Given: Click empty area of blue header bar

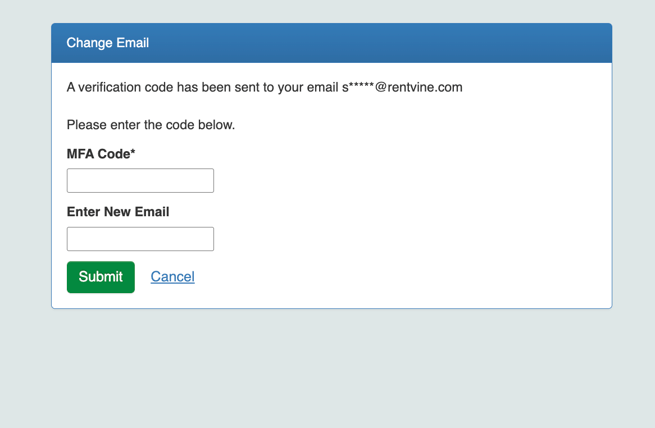Looking at the screenshot, I should tap(400, 43).
